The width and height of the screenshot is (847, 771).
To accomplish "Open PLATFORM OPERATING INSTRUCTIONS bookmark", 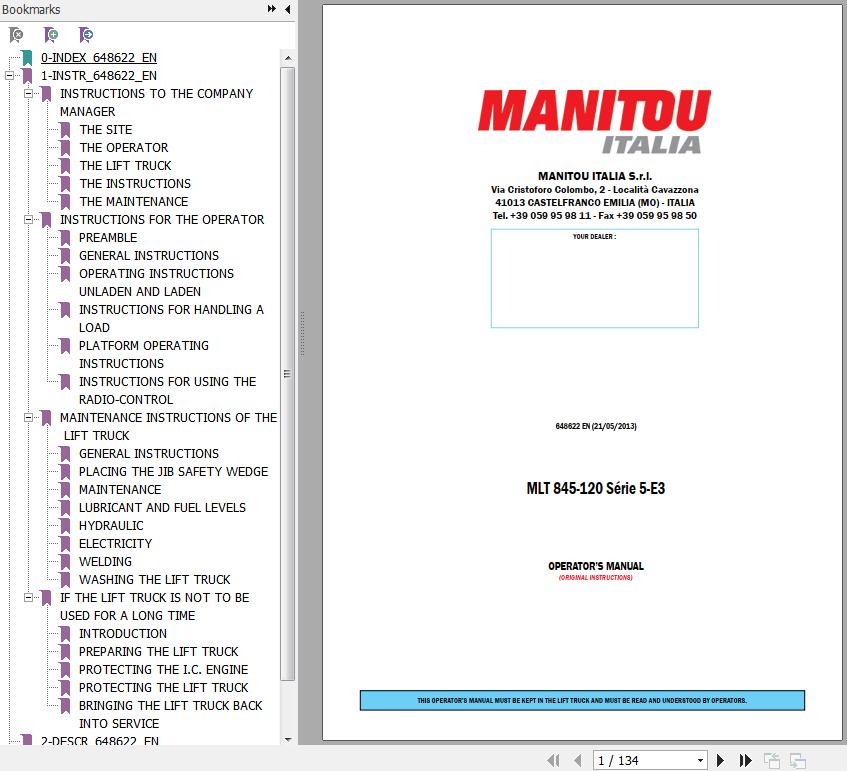I will click(x=144, y=354).
